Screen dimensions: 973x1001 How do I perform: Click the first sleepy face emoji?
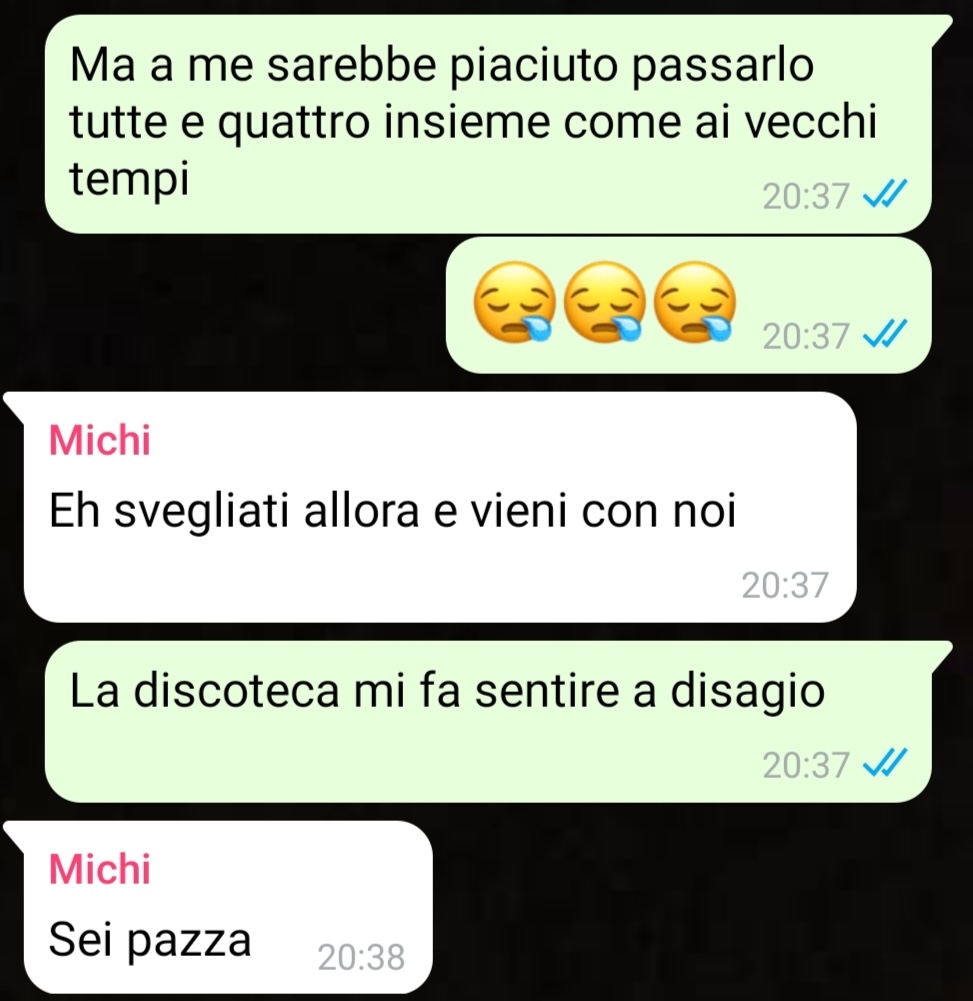click(x=514, y=303)
